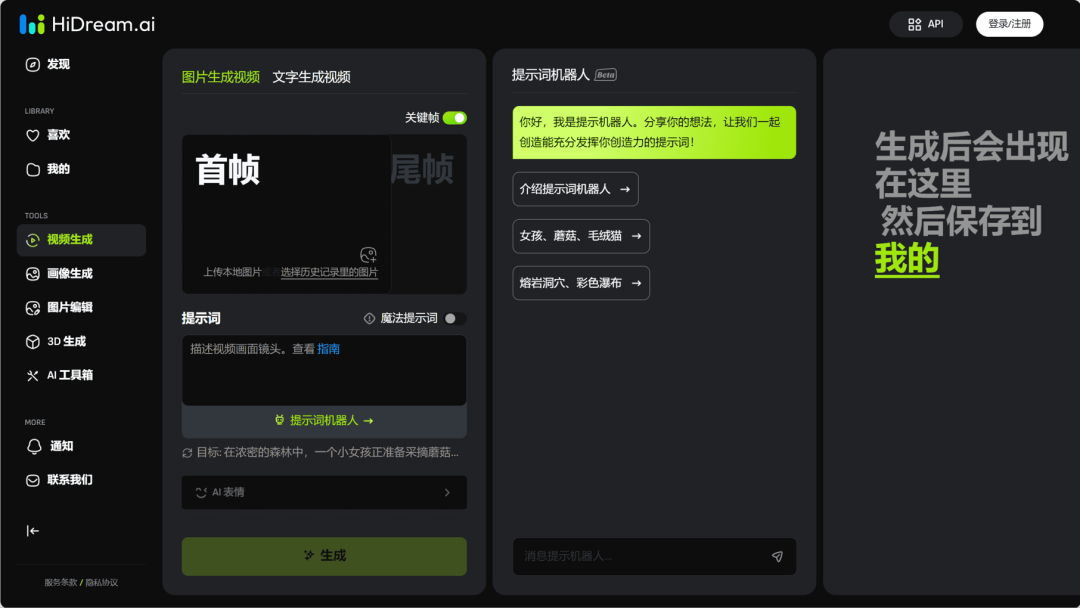The image size is (1080, 608).
Task: Click the send message paper plane icon
Action: [x=777, y=556]
